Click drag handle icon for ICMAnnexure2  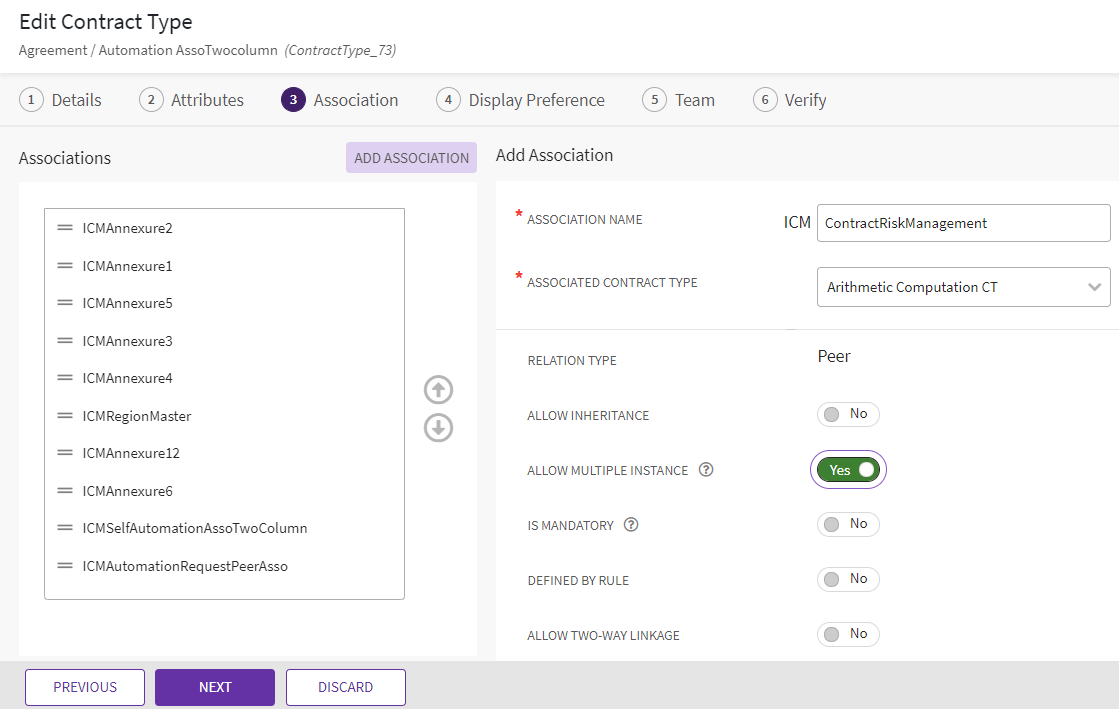tap(65, 228)
